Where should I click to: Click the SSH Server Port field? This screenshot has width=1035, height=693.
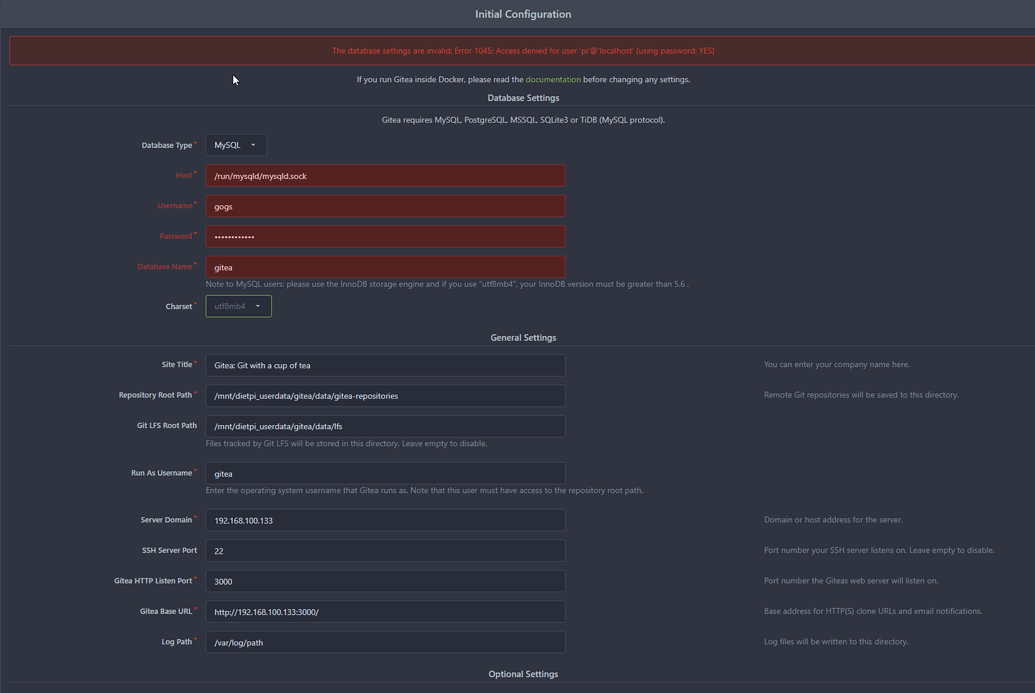pyautogui.click(x=385, y=551)
